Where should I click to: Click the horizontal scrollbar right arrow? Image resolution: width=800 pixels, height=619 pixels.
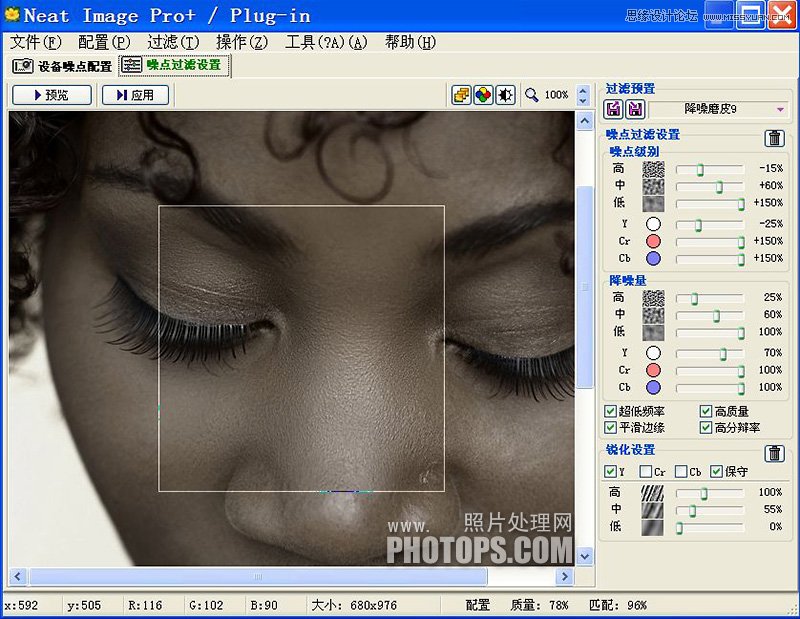tap(565, 577)
